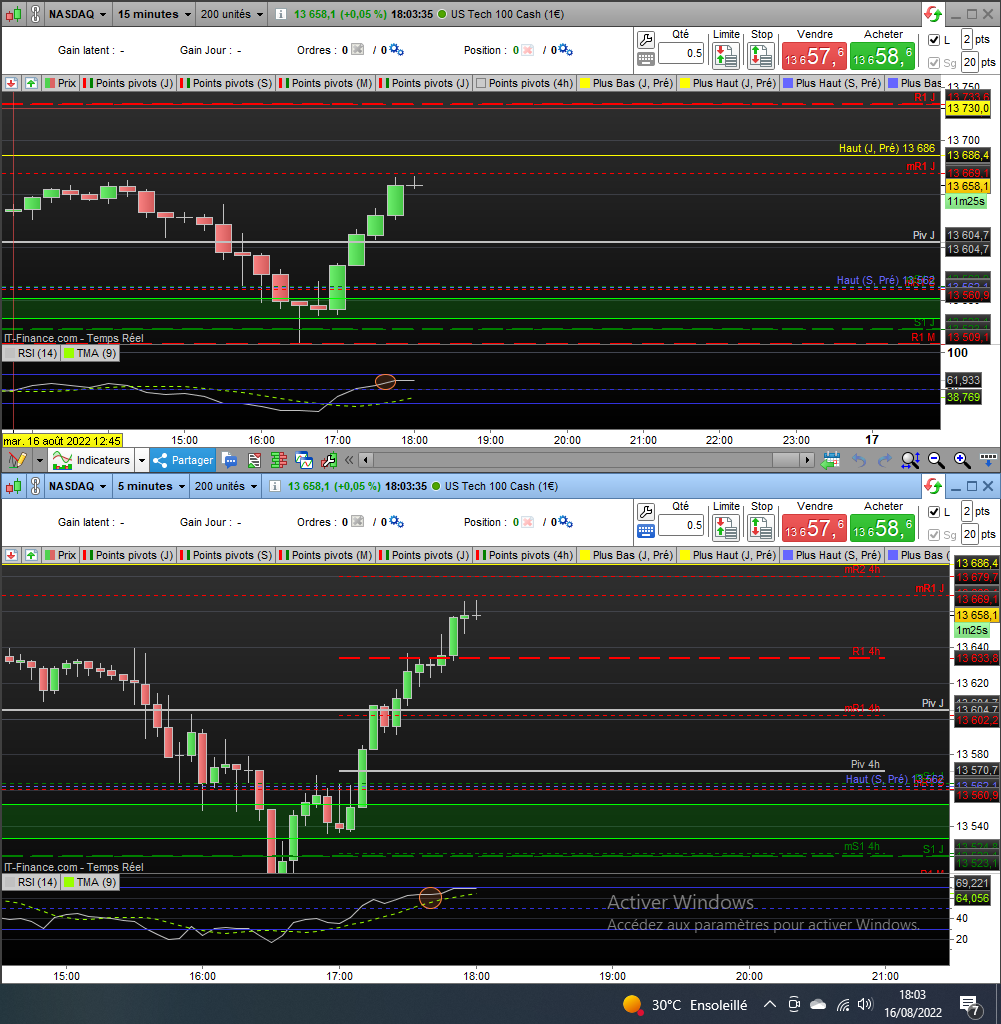This screenshot has width=1001, height=1024.
Task: Click Stop order button in 5 minutes chart
Action: click(761, 528)
